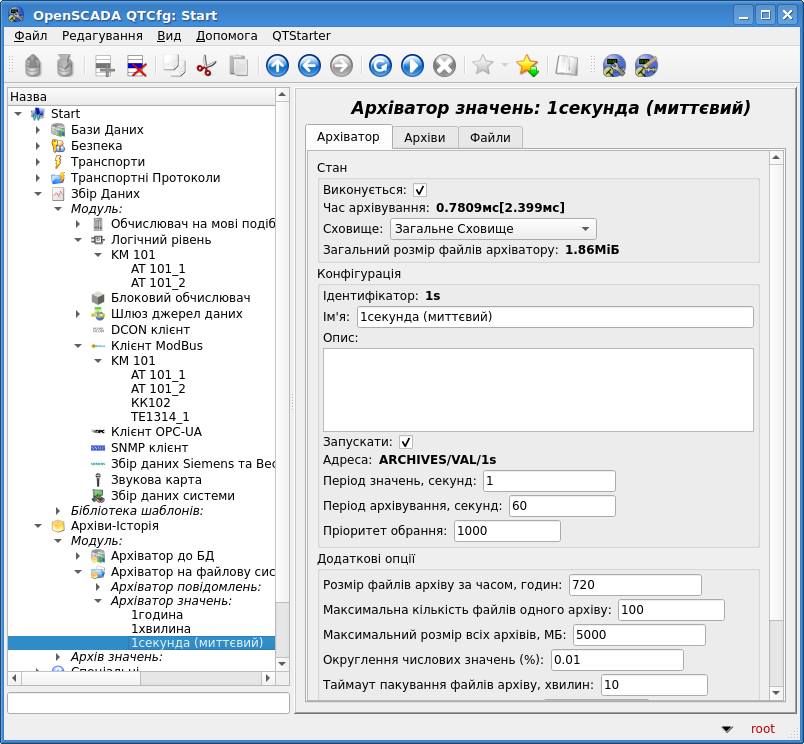Switch to the Архіви tab

[x=424, y=138]
